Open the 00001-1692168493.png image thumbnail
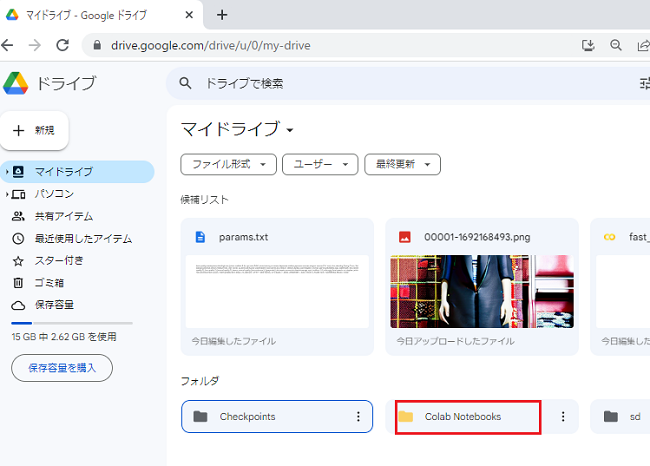This screenshot has width=650, height=466. click(x=482, y=291)
